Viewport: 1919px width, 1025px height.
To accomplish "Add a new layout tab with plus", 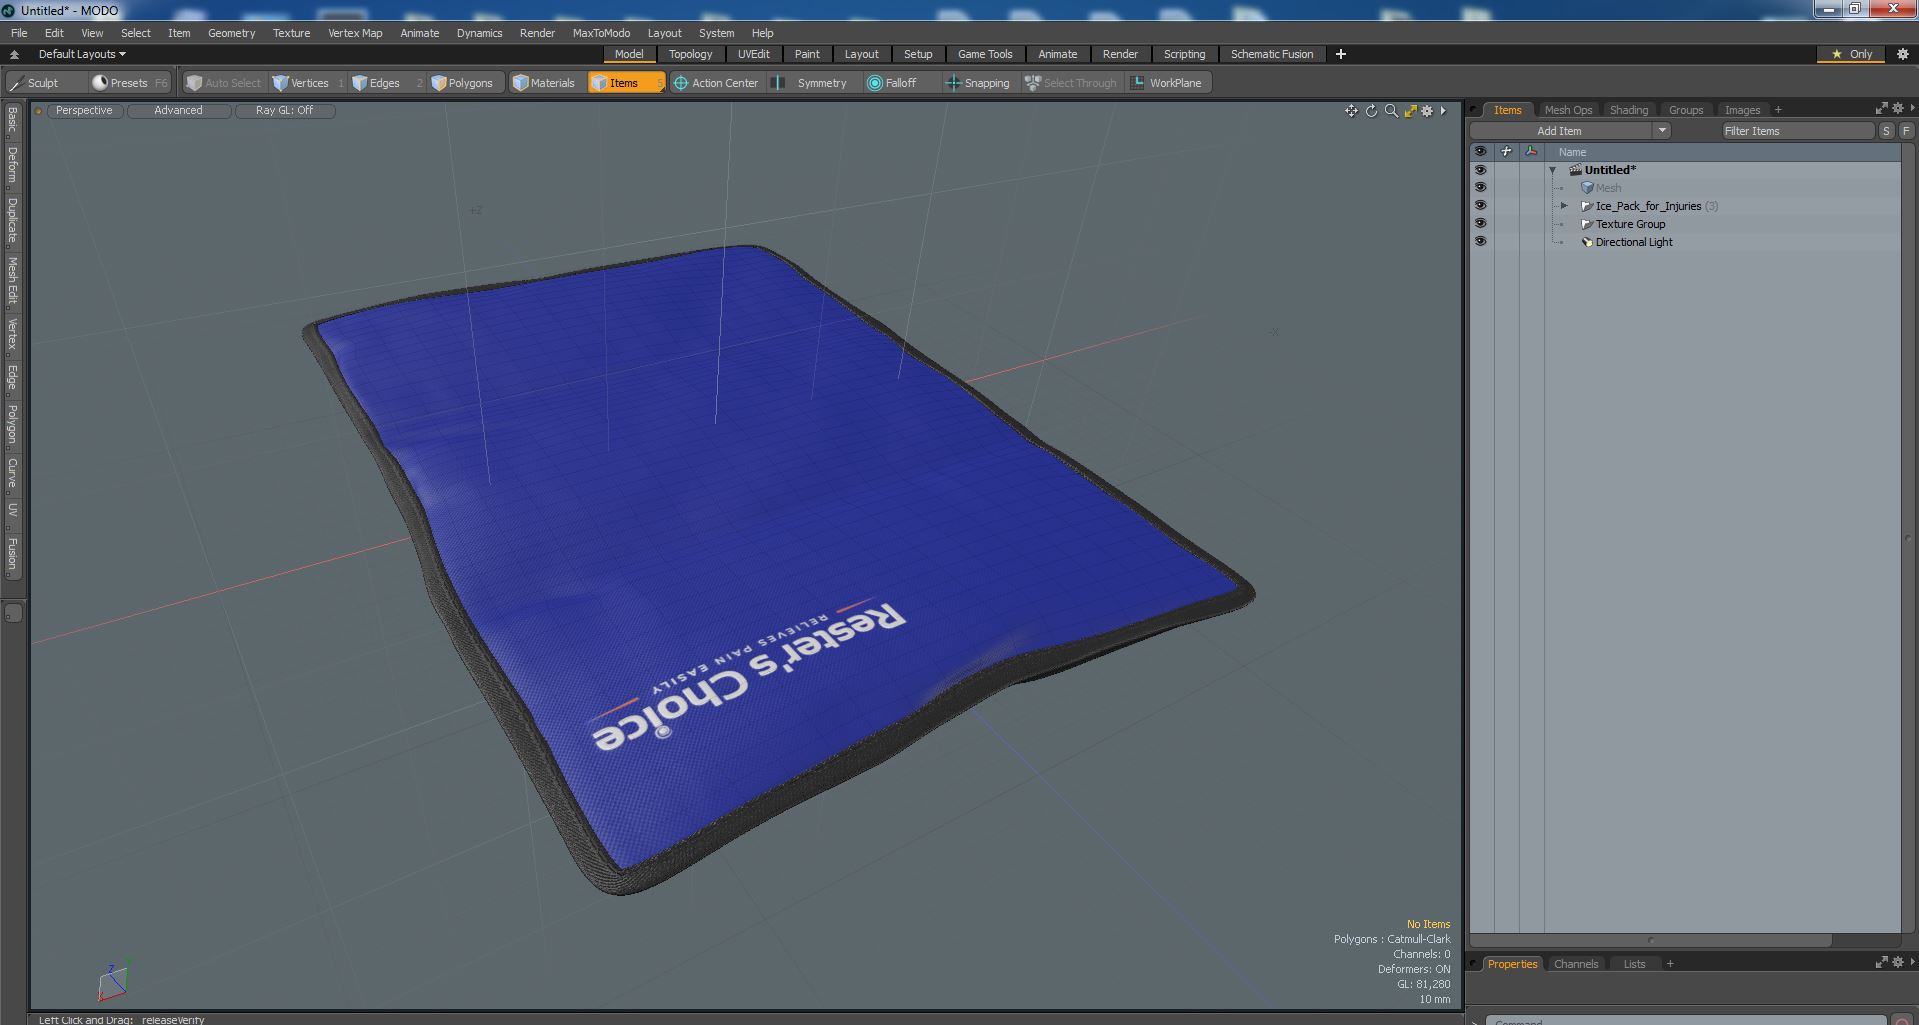I will click(x=1341, y=54).
